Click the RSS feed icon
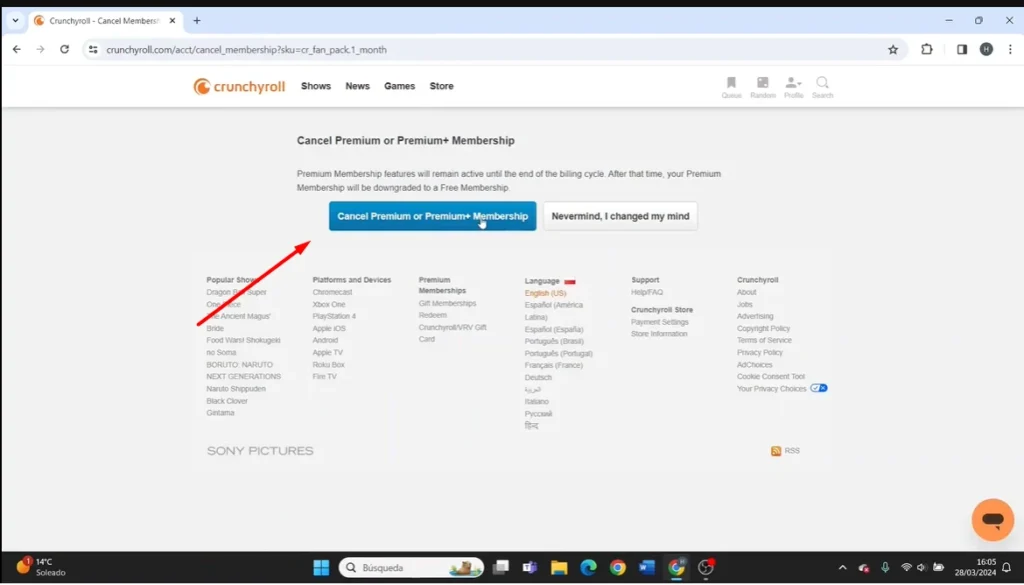The width and height of the screenshot is (1024, 585). coord(776,451)
